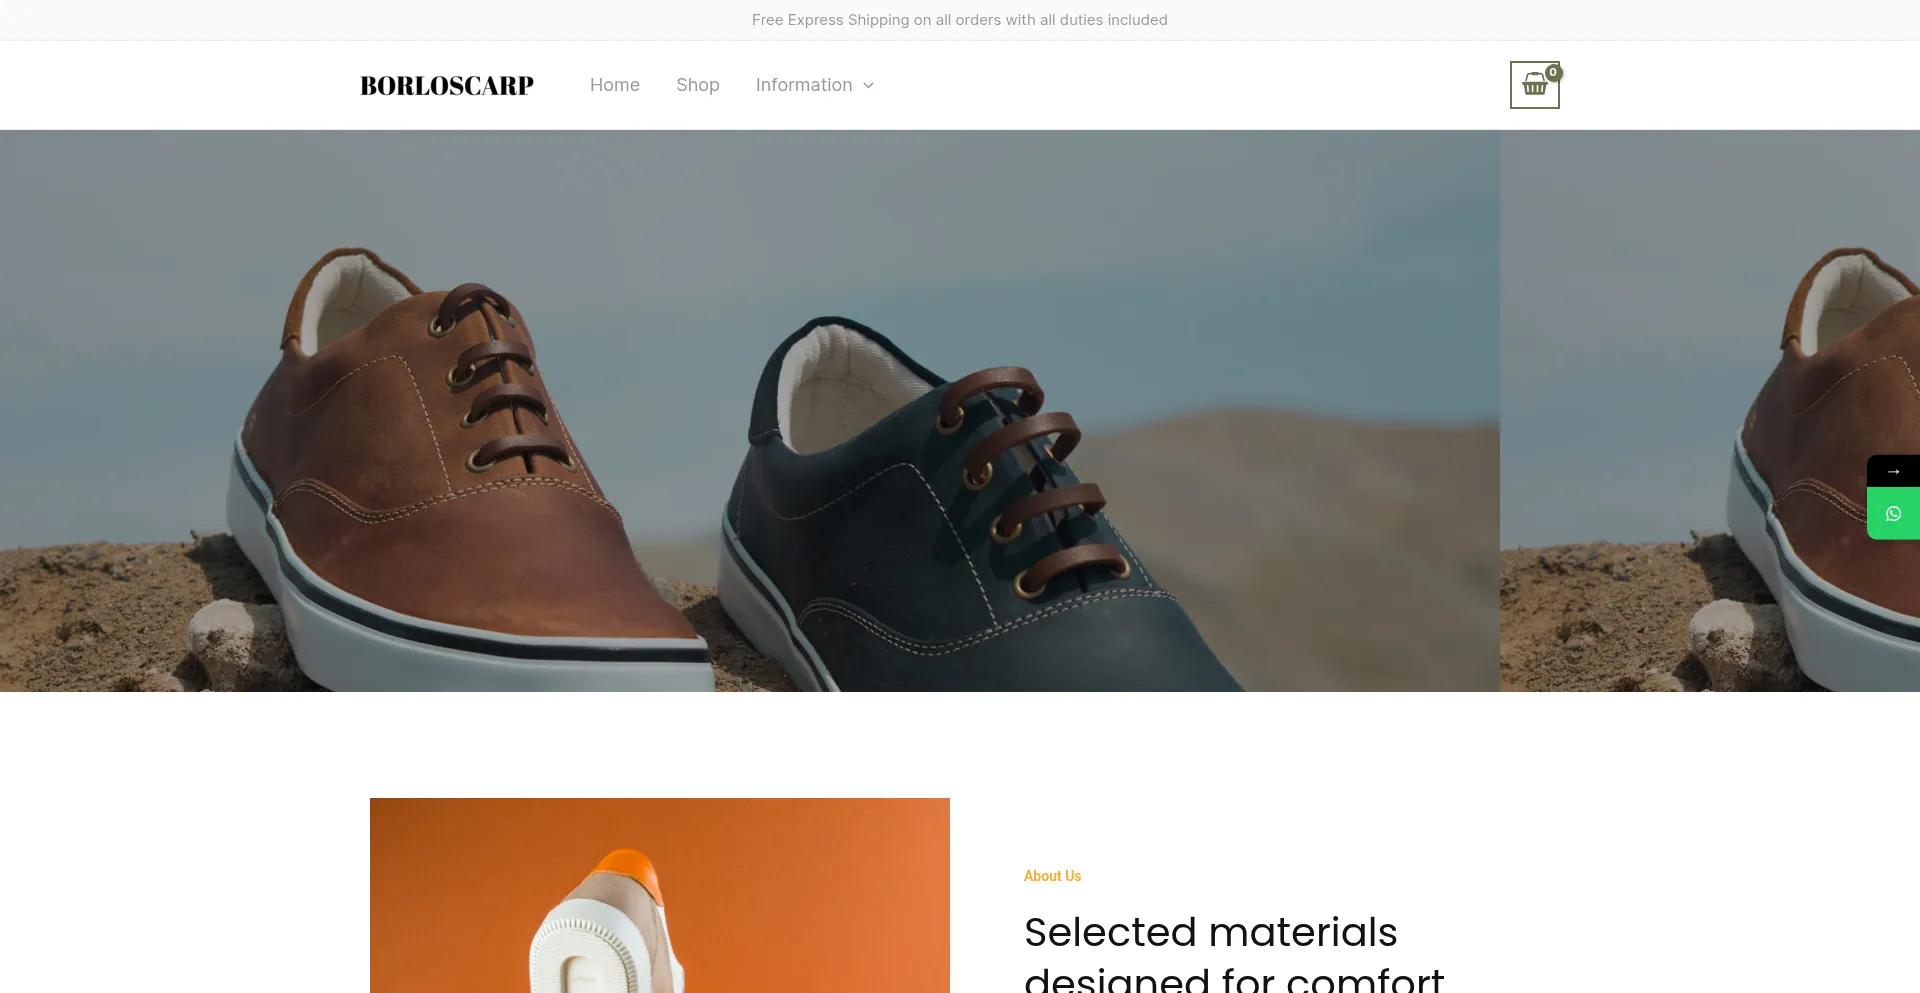Go to the Home page
The image size is (1920, 993).
pyautogui.click(x=615, y=85)
